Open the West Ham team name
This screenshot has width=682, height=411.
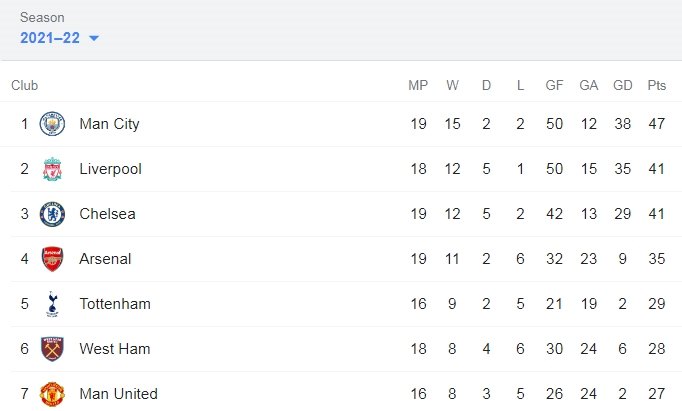[x=115, y=349]
